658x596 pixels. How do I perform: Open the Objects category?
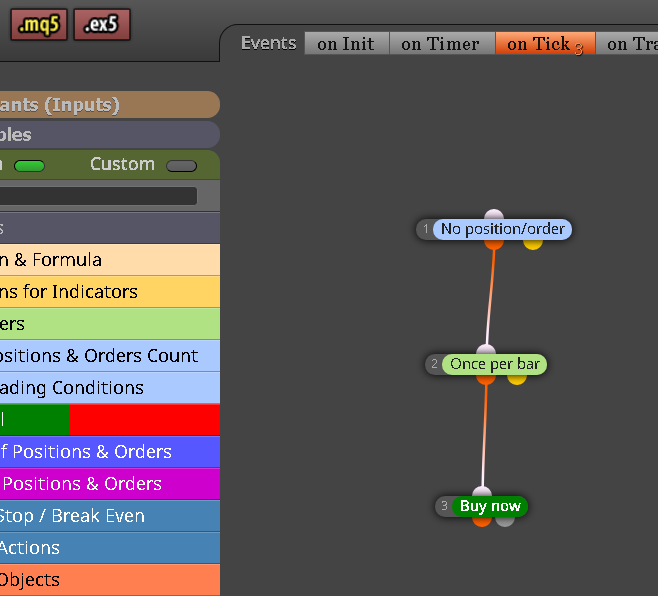click(x=110, y=580)
